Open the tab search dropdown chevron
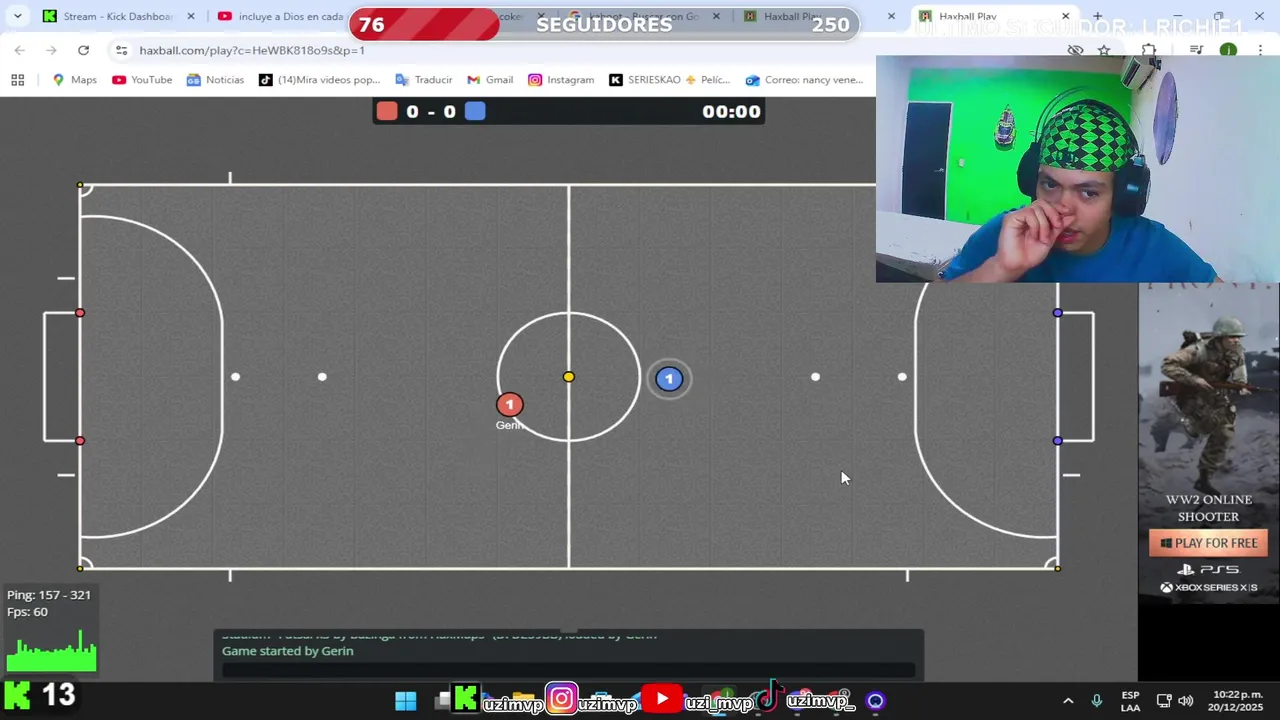Image resolution: width=1280 pixels, height=720 pixels. point(17,16)
